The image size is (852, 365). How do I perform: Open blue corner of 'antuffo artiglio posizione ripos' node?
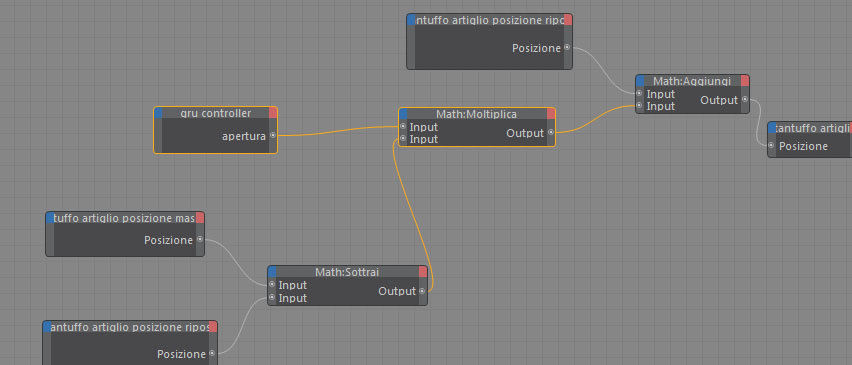click(x=47, y=326)
